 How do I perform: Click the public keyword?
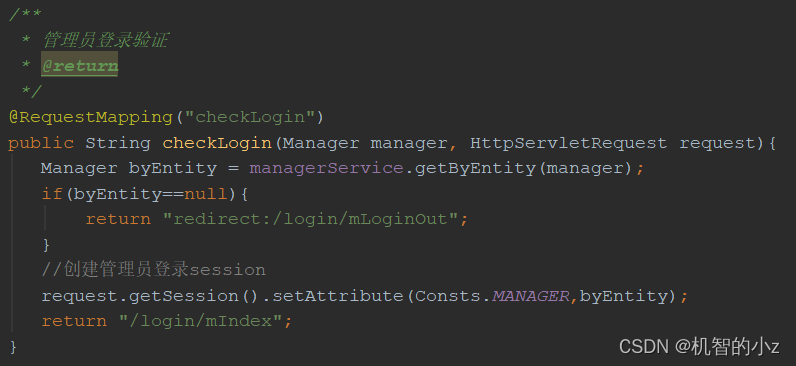(x=41, y=143)
